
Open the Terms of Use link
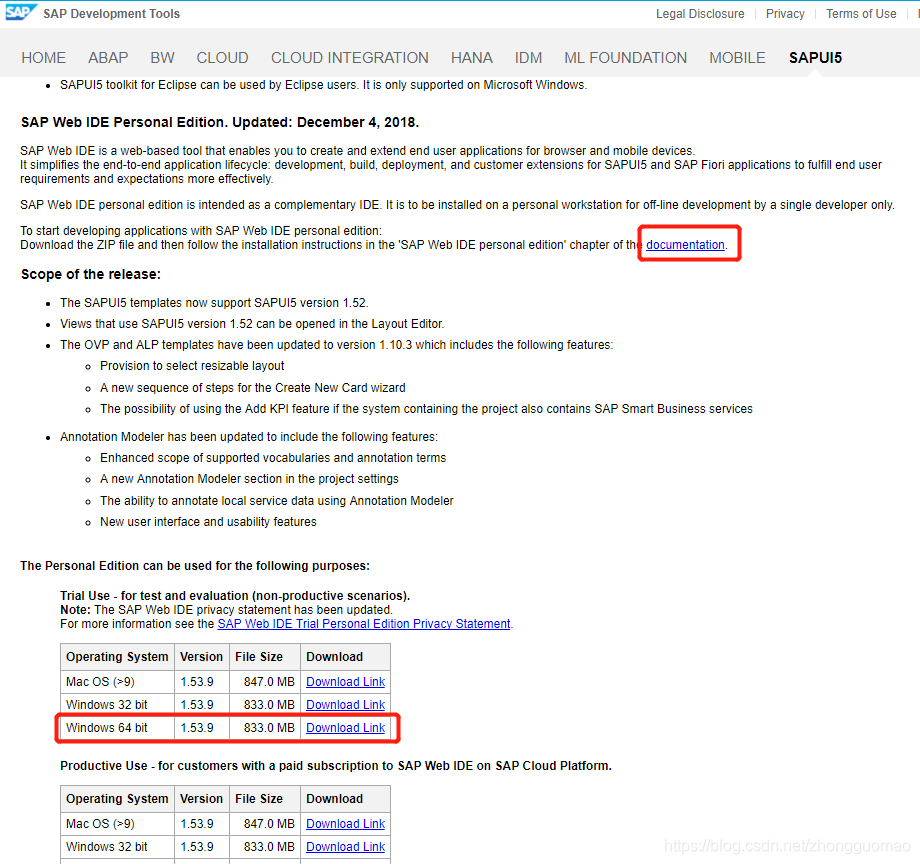[861, 13]
